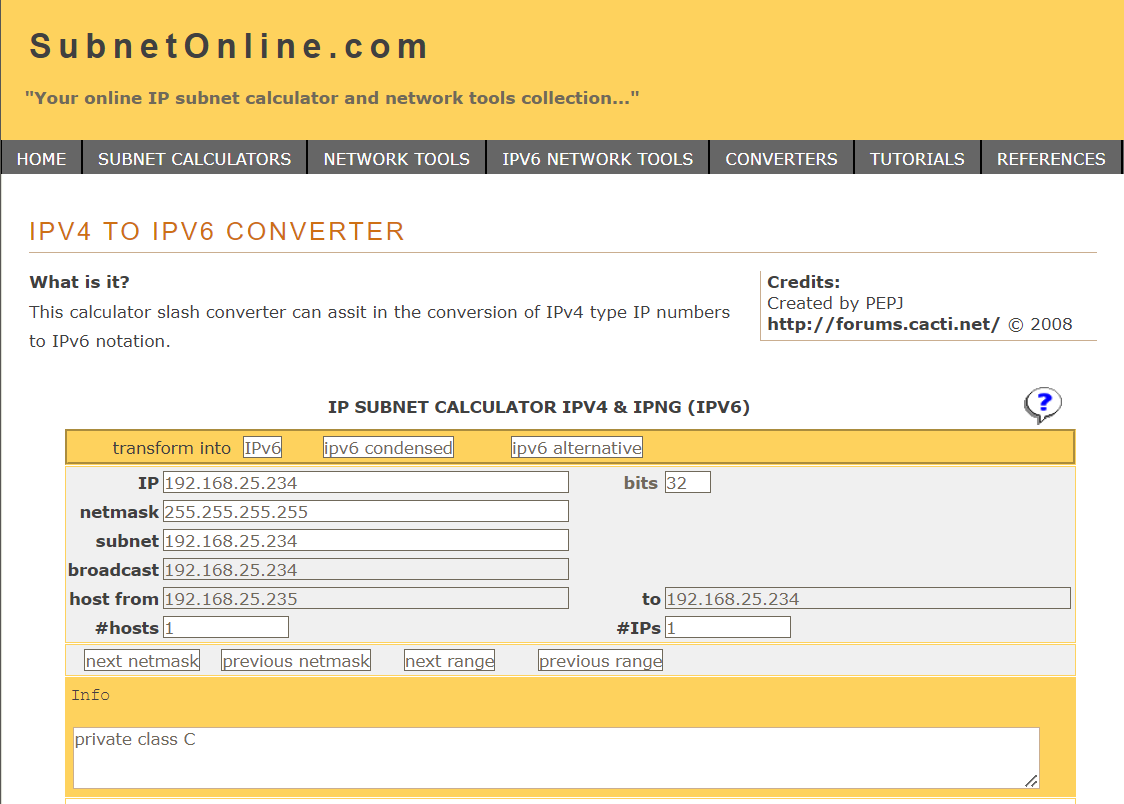Focus the #hosts input field

[x=226, y=628]
